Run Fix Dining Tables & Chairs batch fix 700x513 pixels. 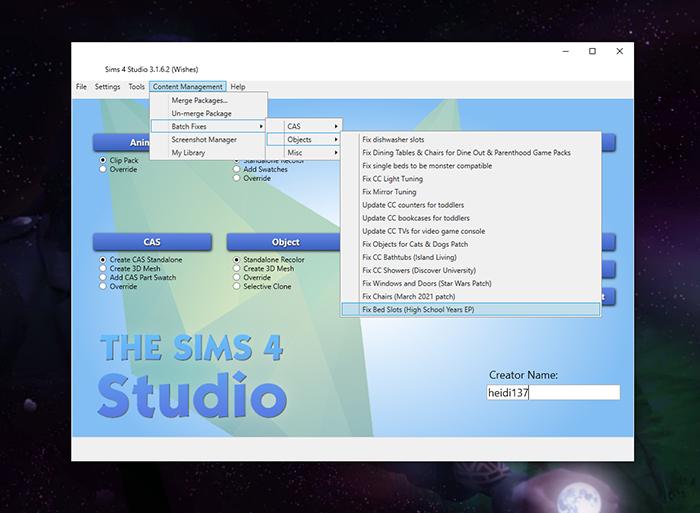(471, 152)
